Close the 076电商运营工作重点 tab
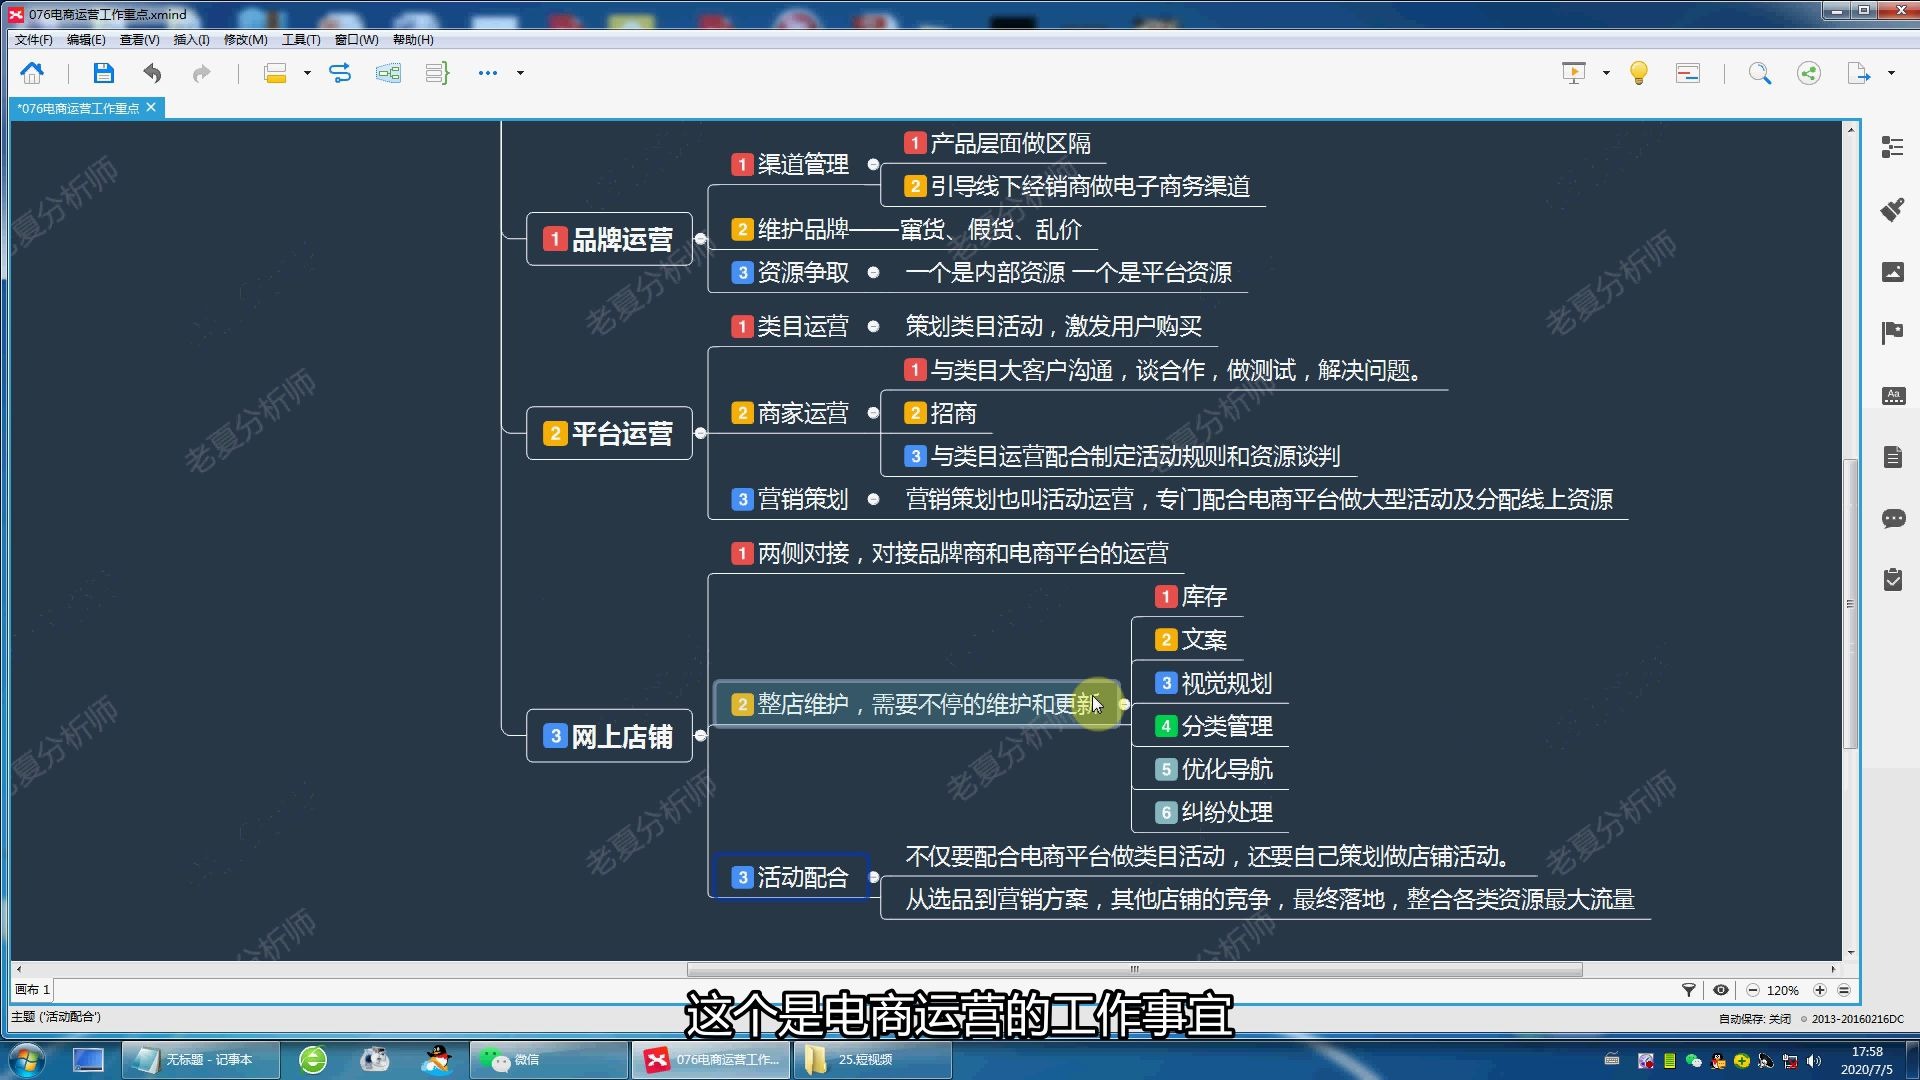1920x1080 pixels. tap(151, 107)
